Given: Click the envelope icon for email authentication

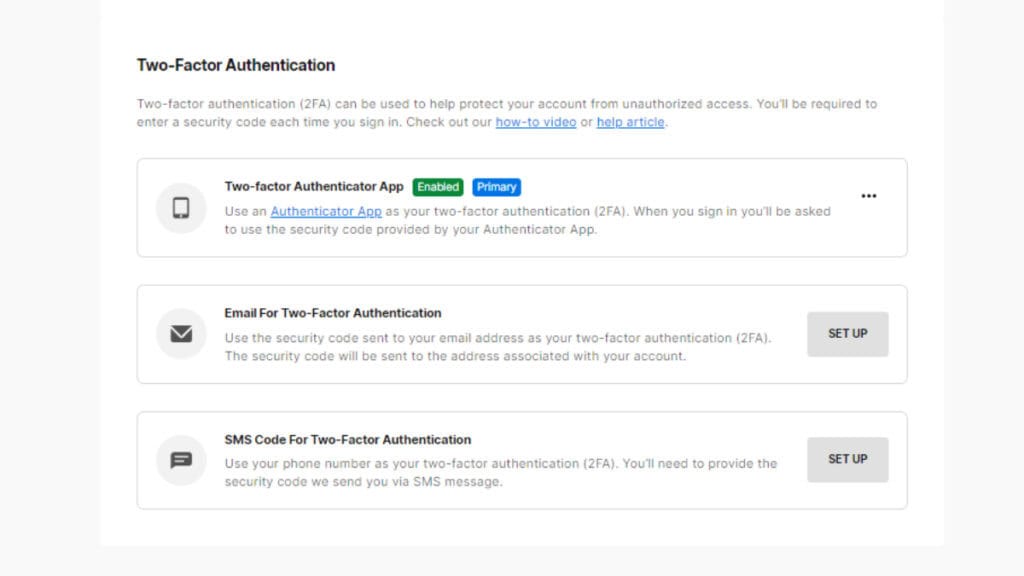Looking at the screenshot, I should (x=181, y=334).
